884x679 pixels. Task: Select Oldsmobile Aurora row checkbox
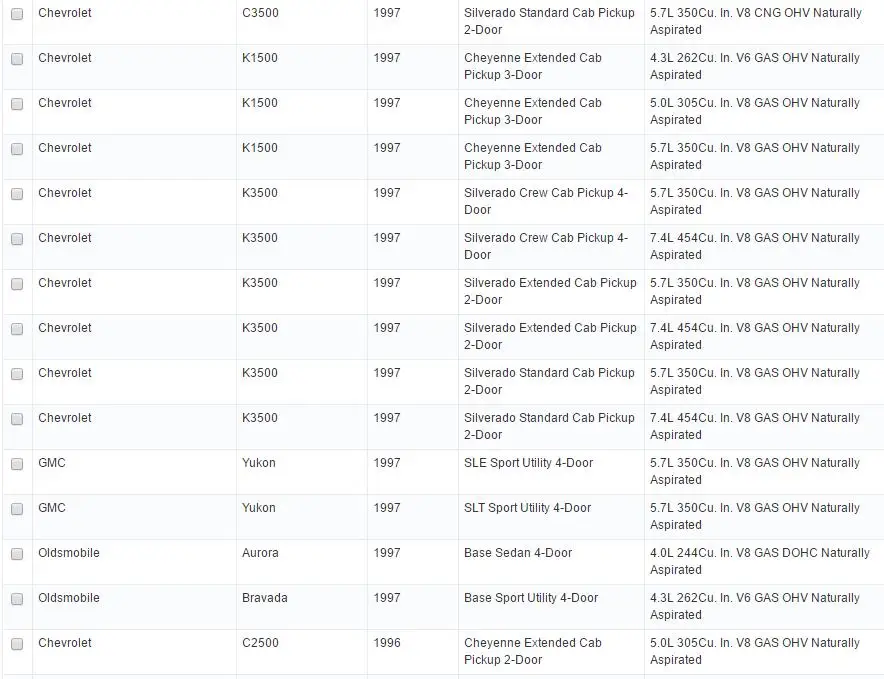point(17,554)
